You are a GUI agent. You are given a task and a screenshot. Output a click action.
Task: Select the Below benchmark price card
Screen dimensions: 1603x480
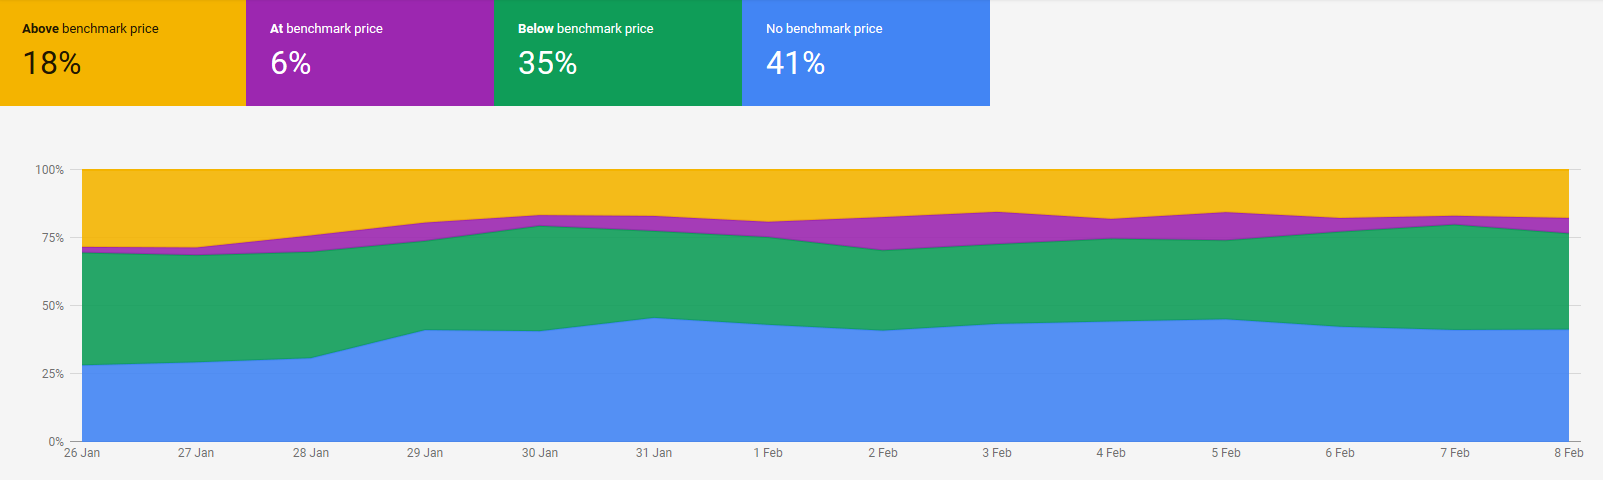pos(618,53)
